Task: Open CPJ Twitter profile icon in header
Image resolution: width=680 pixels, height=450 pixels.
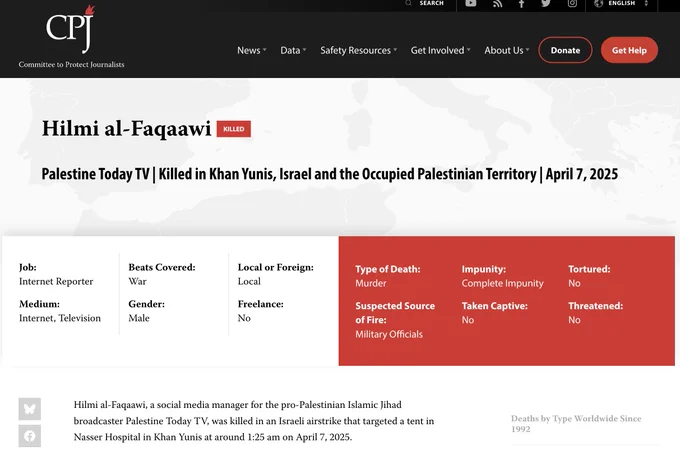Action: (x=546, y=3)
